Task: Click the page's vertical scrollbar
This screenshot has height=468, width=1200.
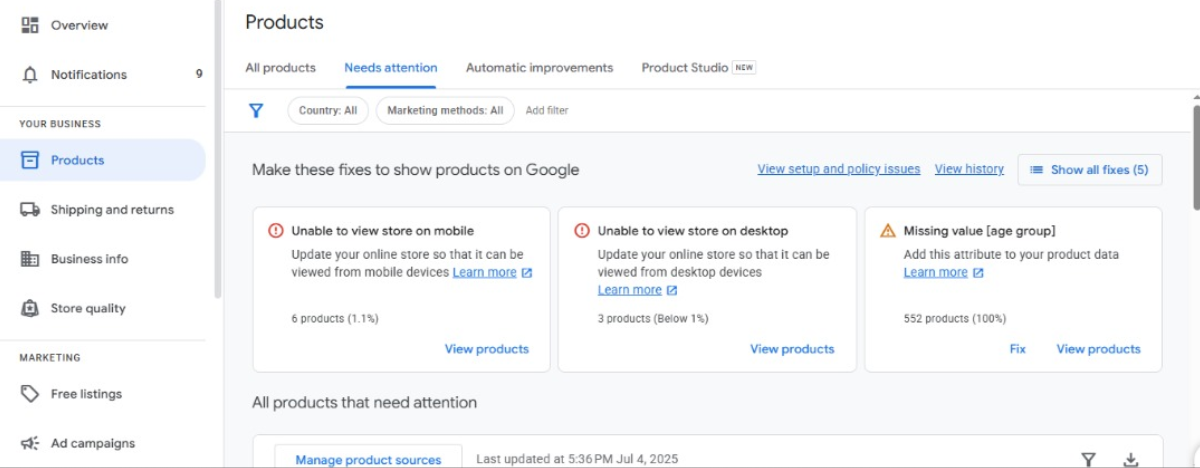Action: [x=1195, y=150]
